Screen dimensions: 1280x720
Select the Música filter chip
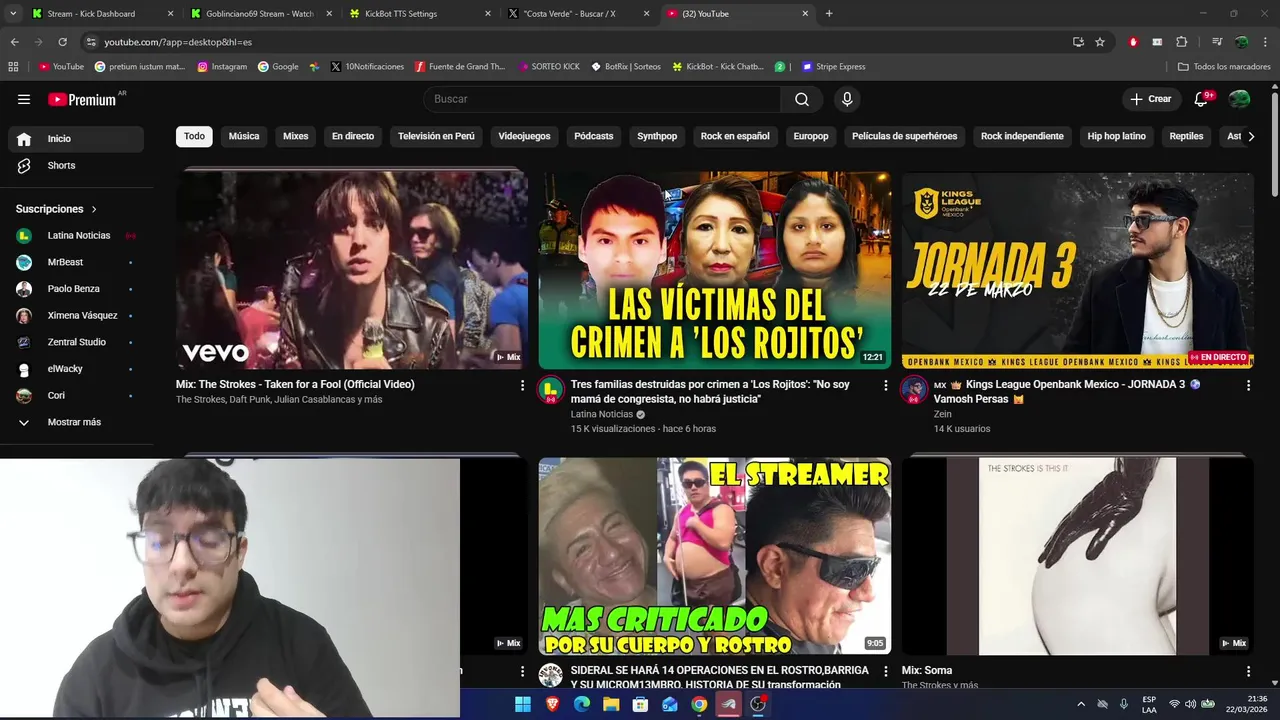click(244, 136)
